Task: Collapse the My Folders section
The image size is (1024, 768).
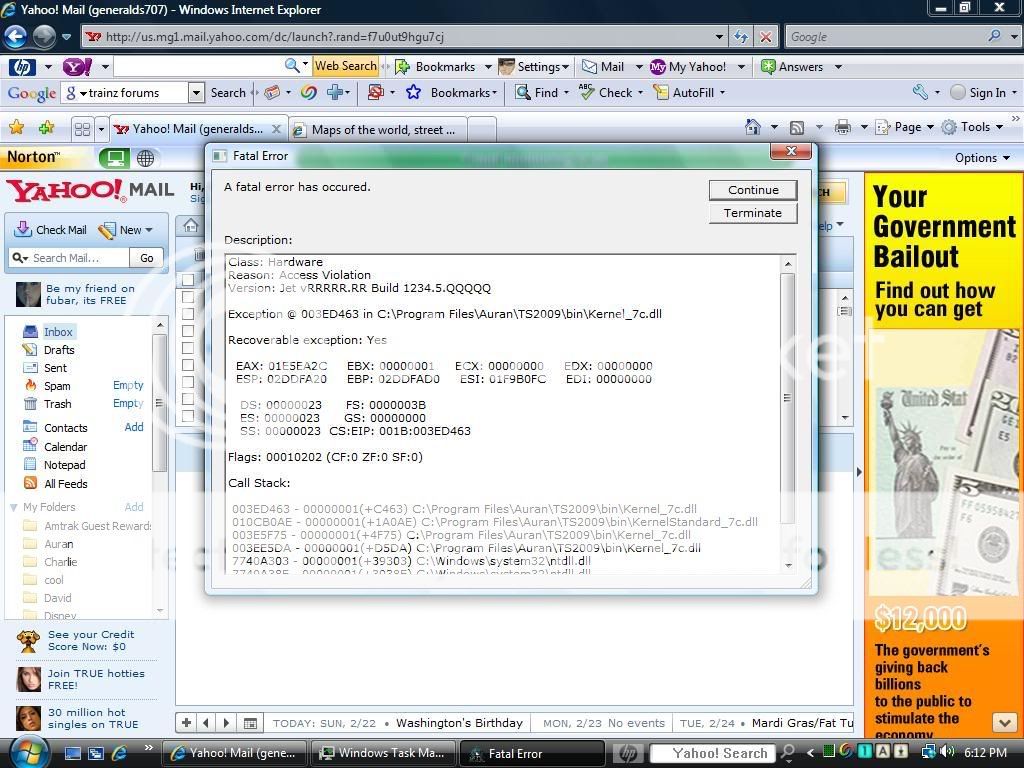Action: pos(14,507)
